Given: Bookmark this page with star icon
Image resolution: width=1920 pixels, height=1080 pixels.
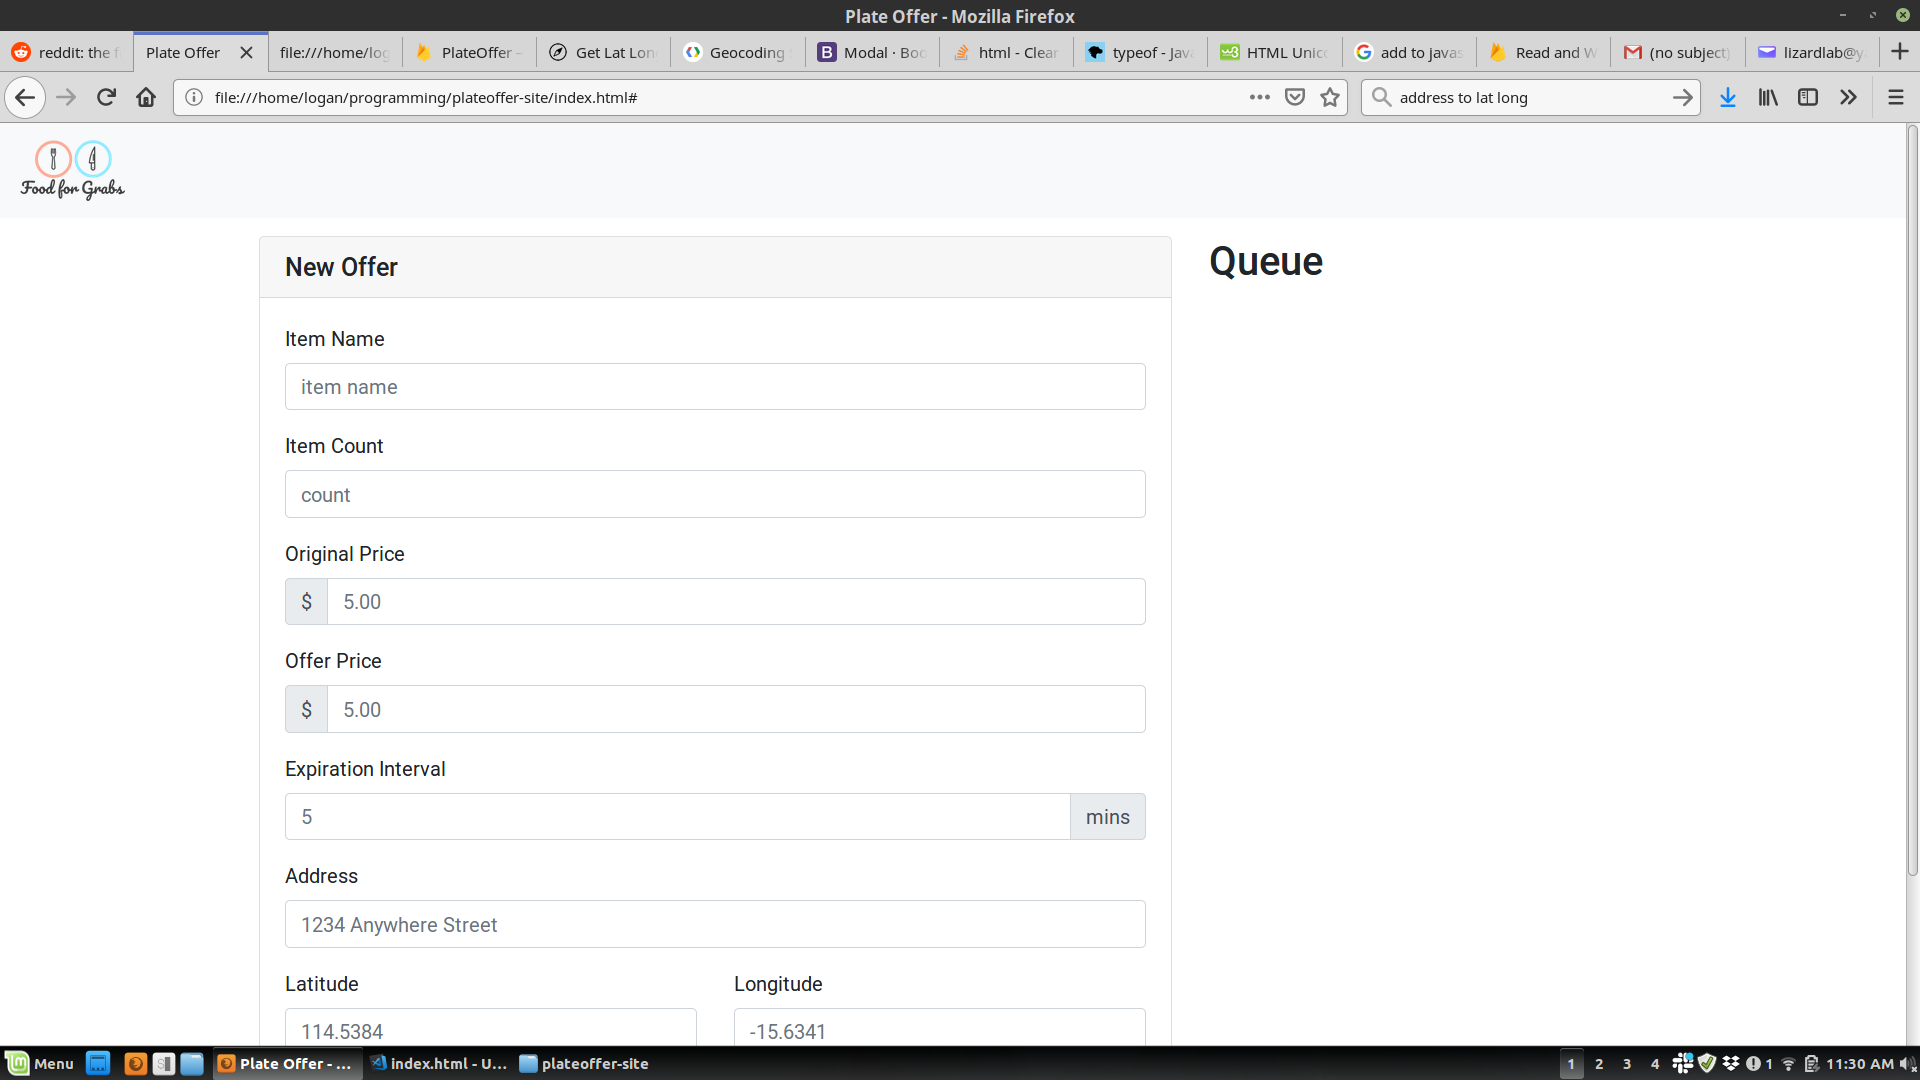Looking at the screenshot, I should tap(1329, 97).
